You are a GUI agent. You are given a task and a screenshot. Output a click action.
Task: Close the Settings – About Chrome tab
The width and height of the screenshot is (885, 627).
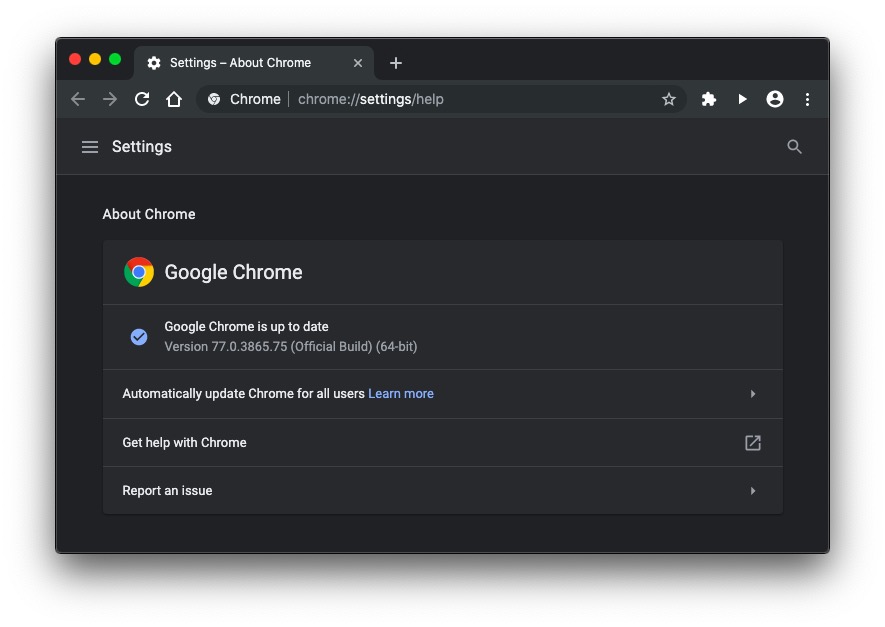click(x=358, y=63)
